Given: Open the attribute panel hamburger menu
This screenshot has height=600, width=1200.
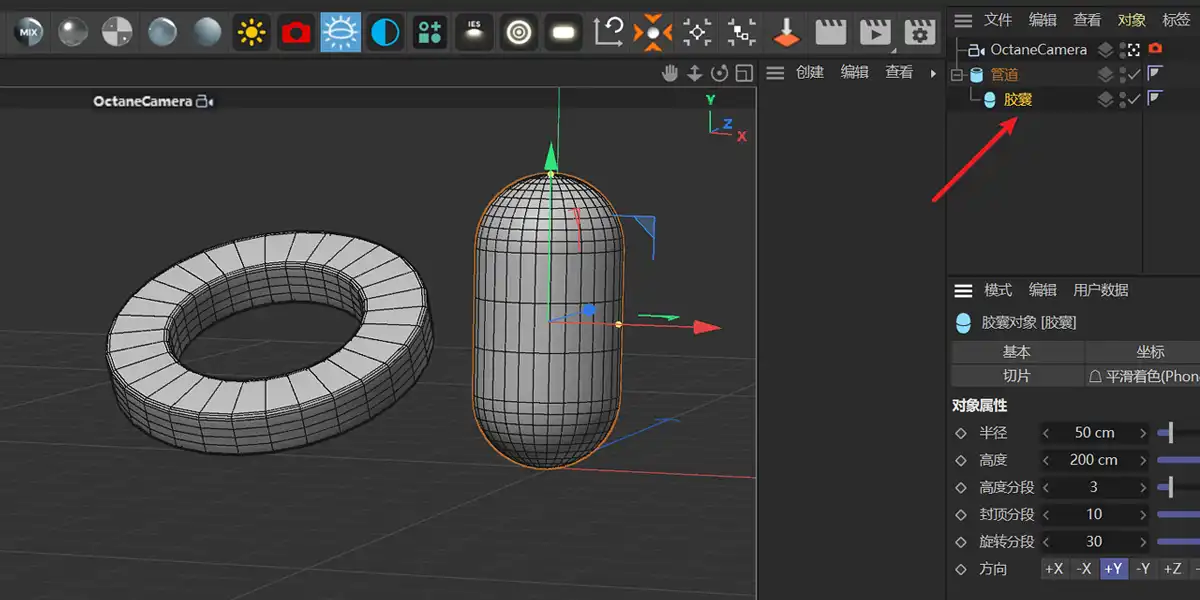Looking at the screenshot, I should coord(963,290).
